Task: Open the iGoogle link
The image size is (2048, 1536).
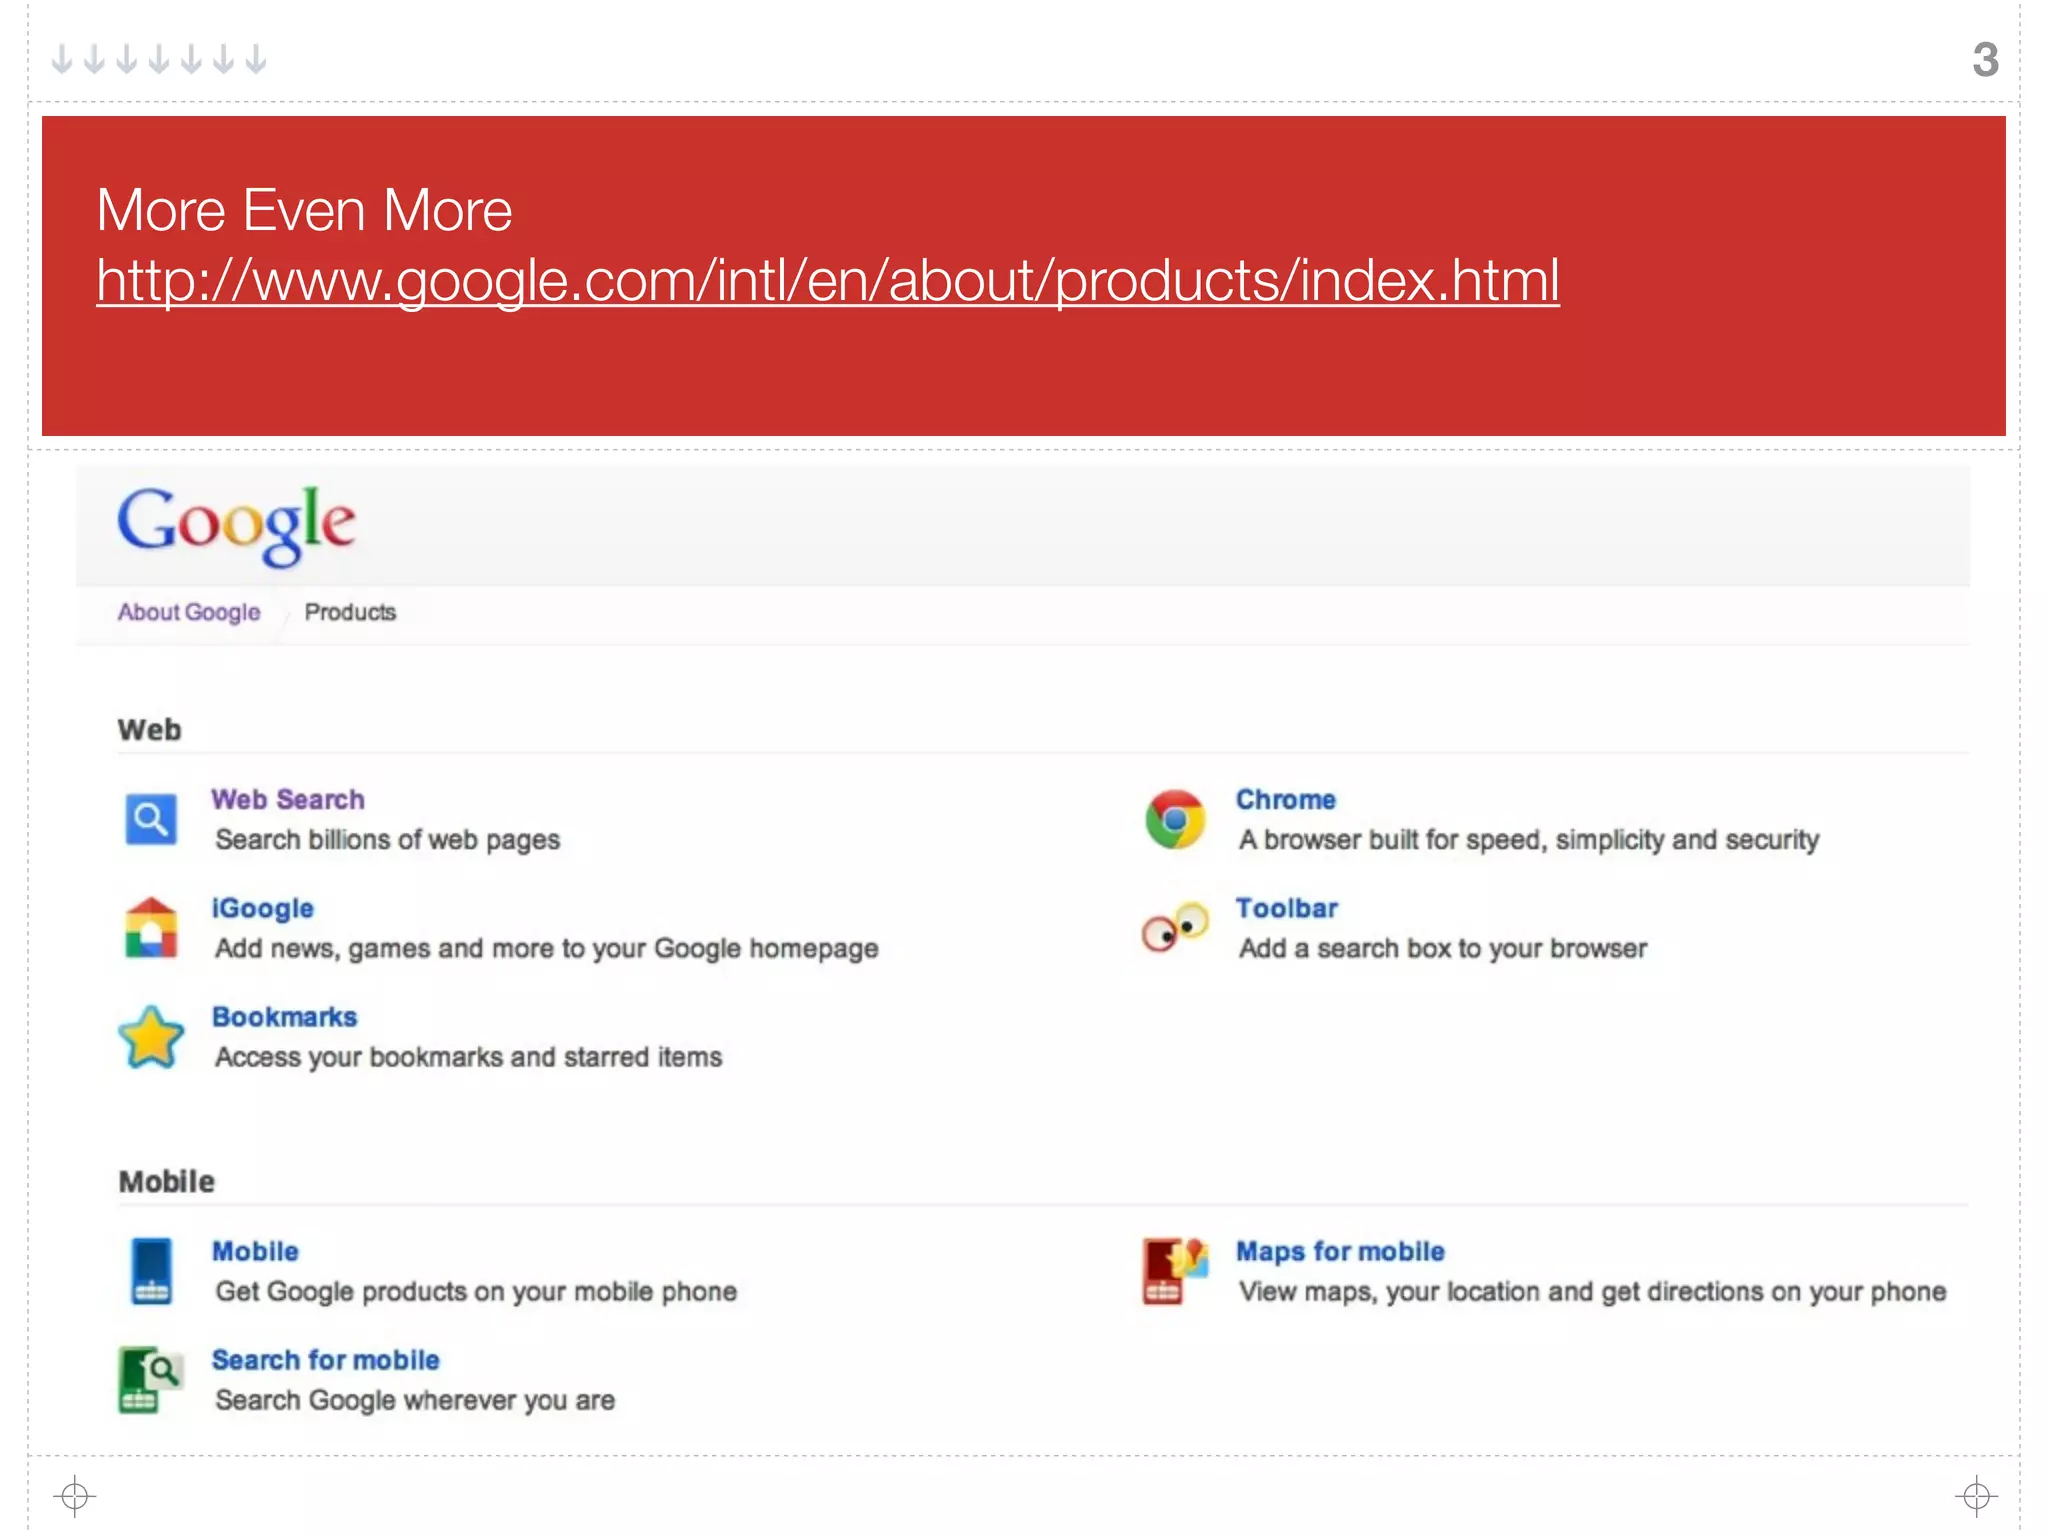Action: pos(263,908)
